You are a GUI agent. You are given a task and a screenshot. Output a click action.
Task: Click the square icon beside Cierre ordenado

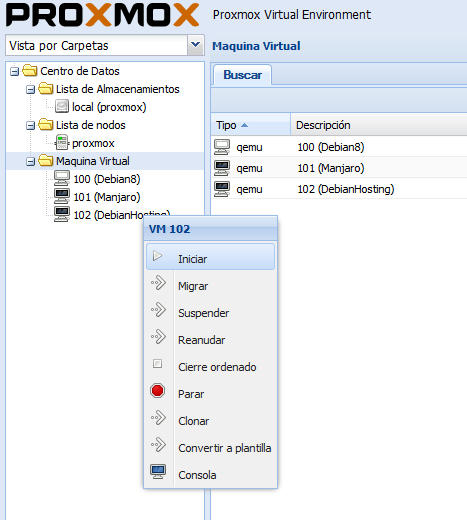click(157, 363)
